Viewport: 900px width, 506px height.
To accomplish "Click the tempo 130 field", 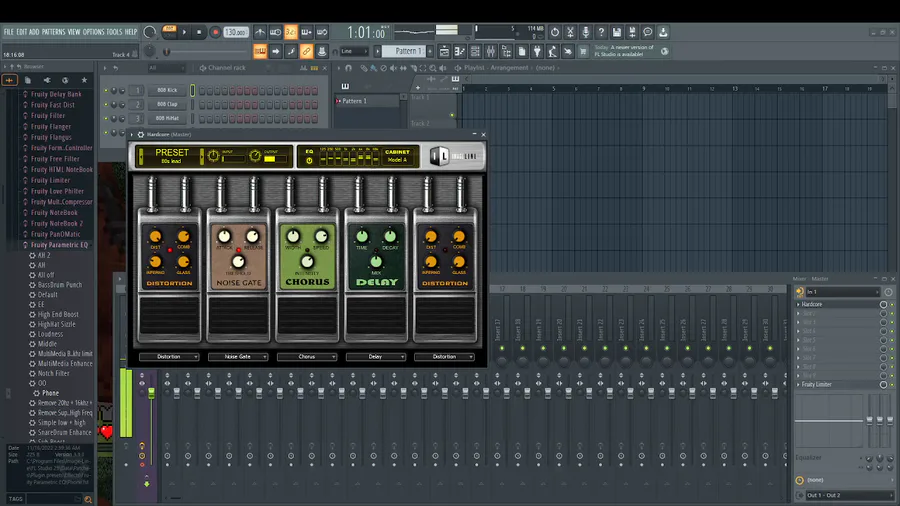I will click(x=235, y=32).
